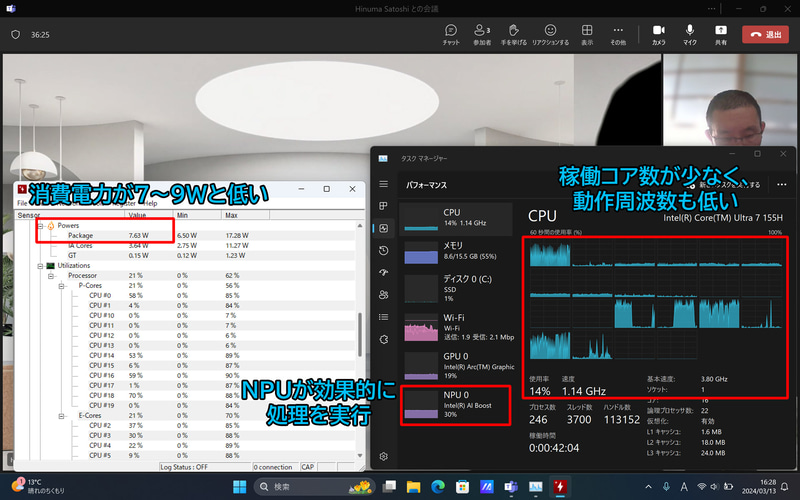Open the Windows Start menu
The image size is (800, 500).
[x=239, y=487]
